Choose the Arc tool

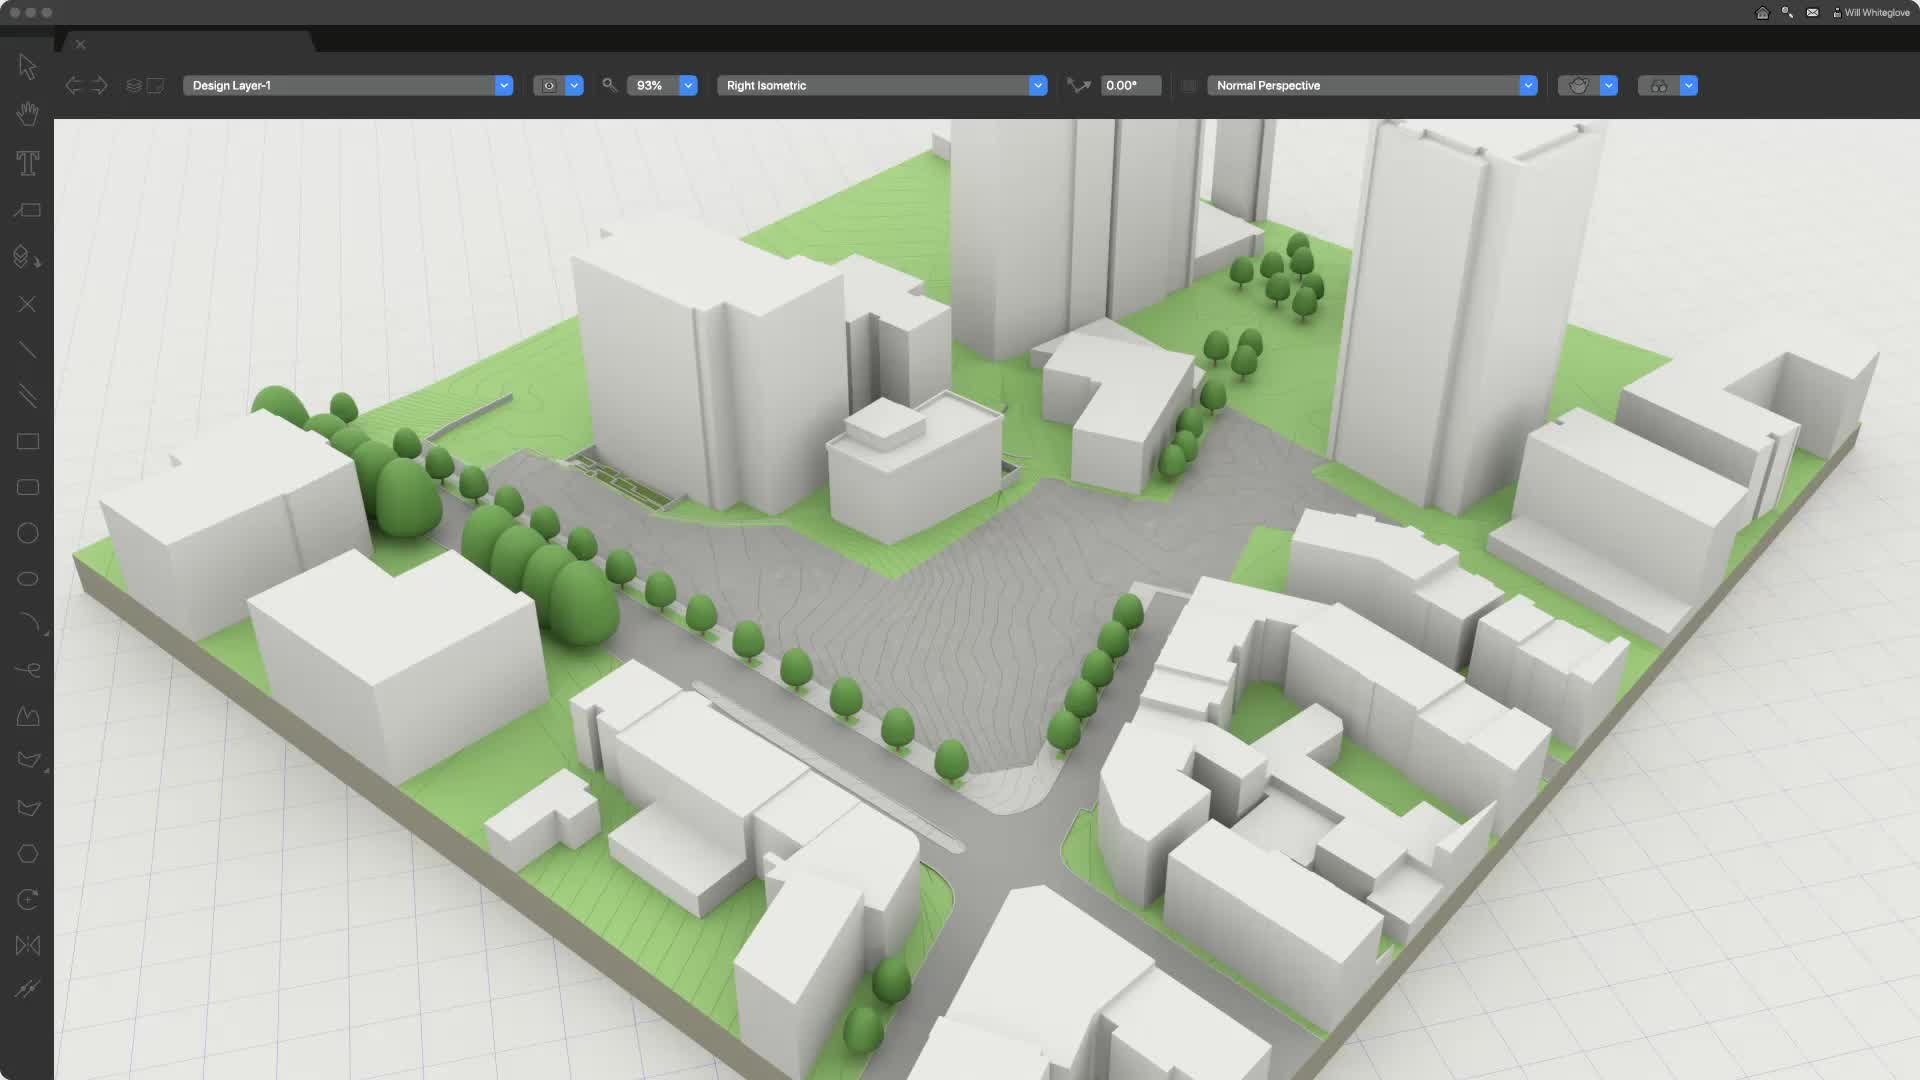tap(27, 622)
